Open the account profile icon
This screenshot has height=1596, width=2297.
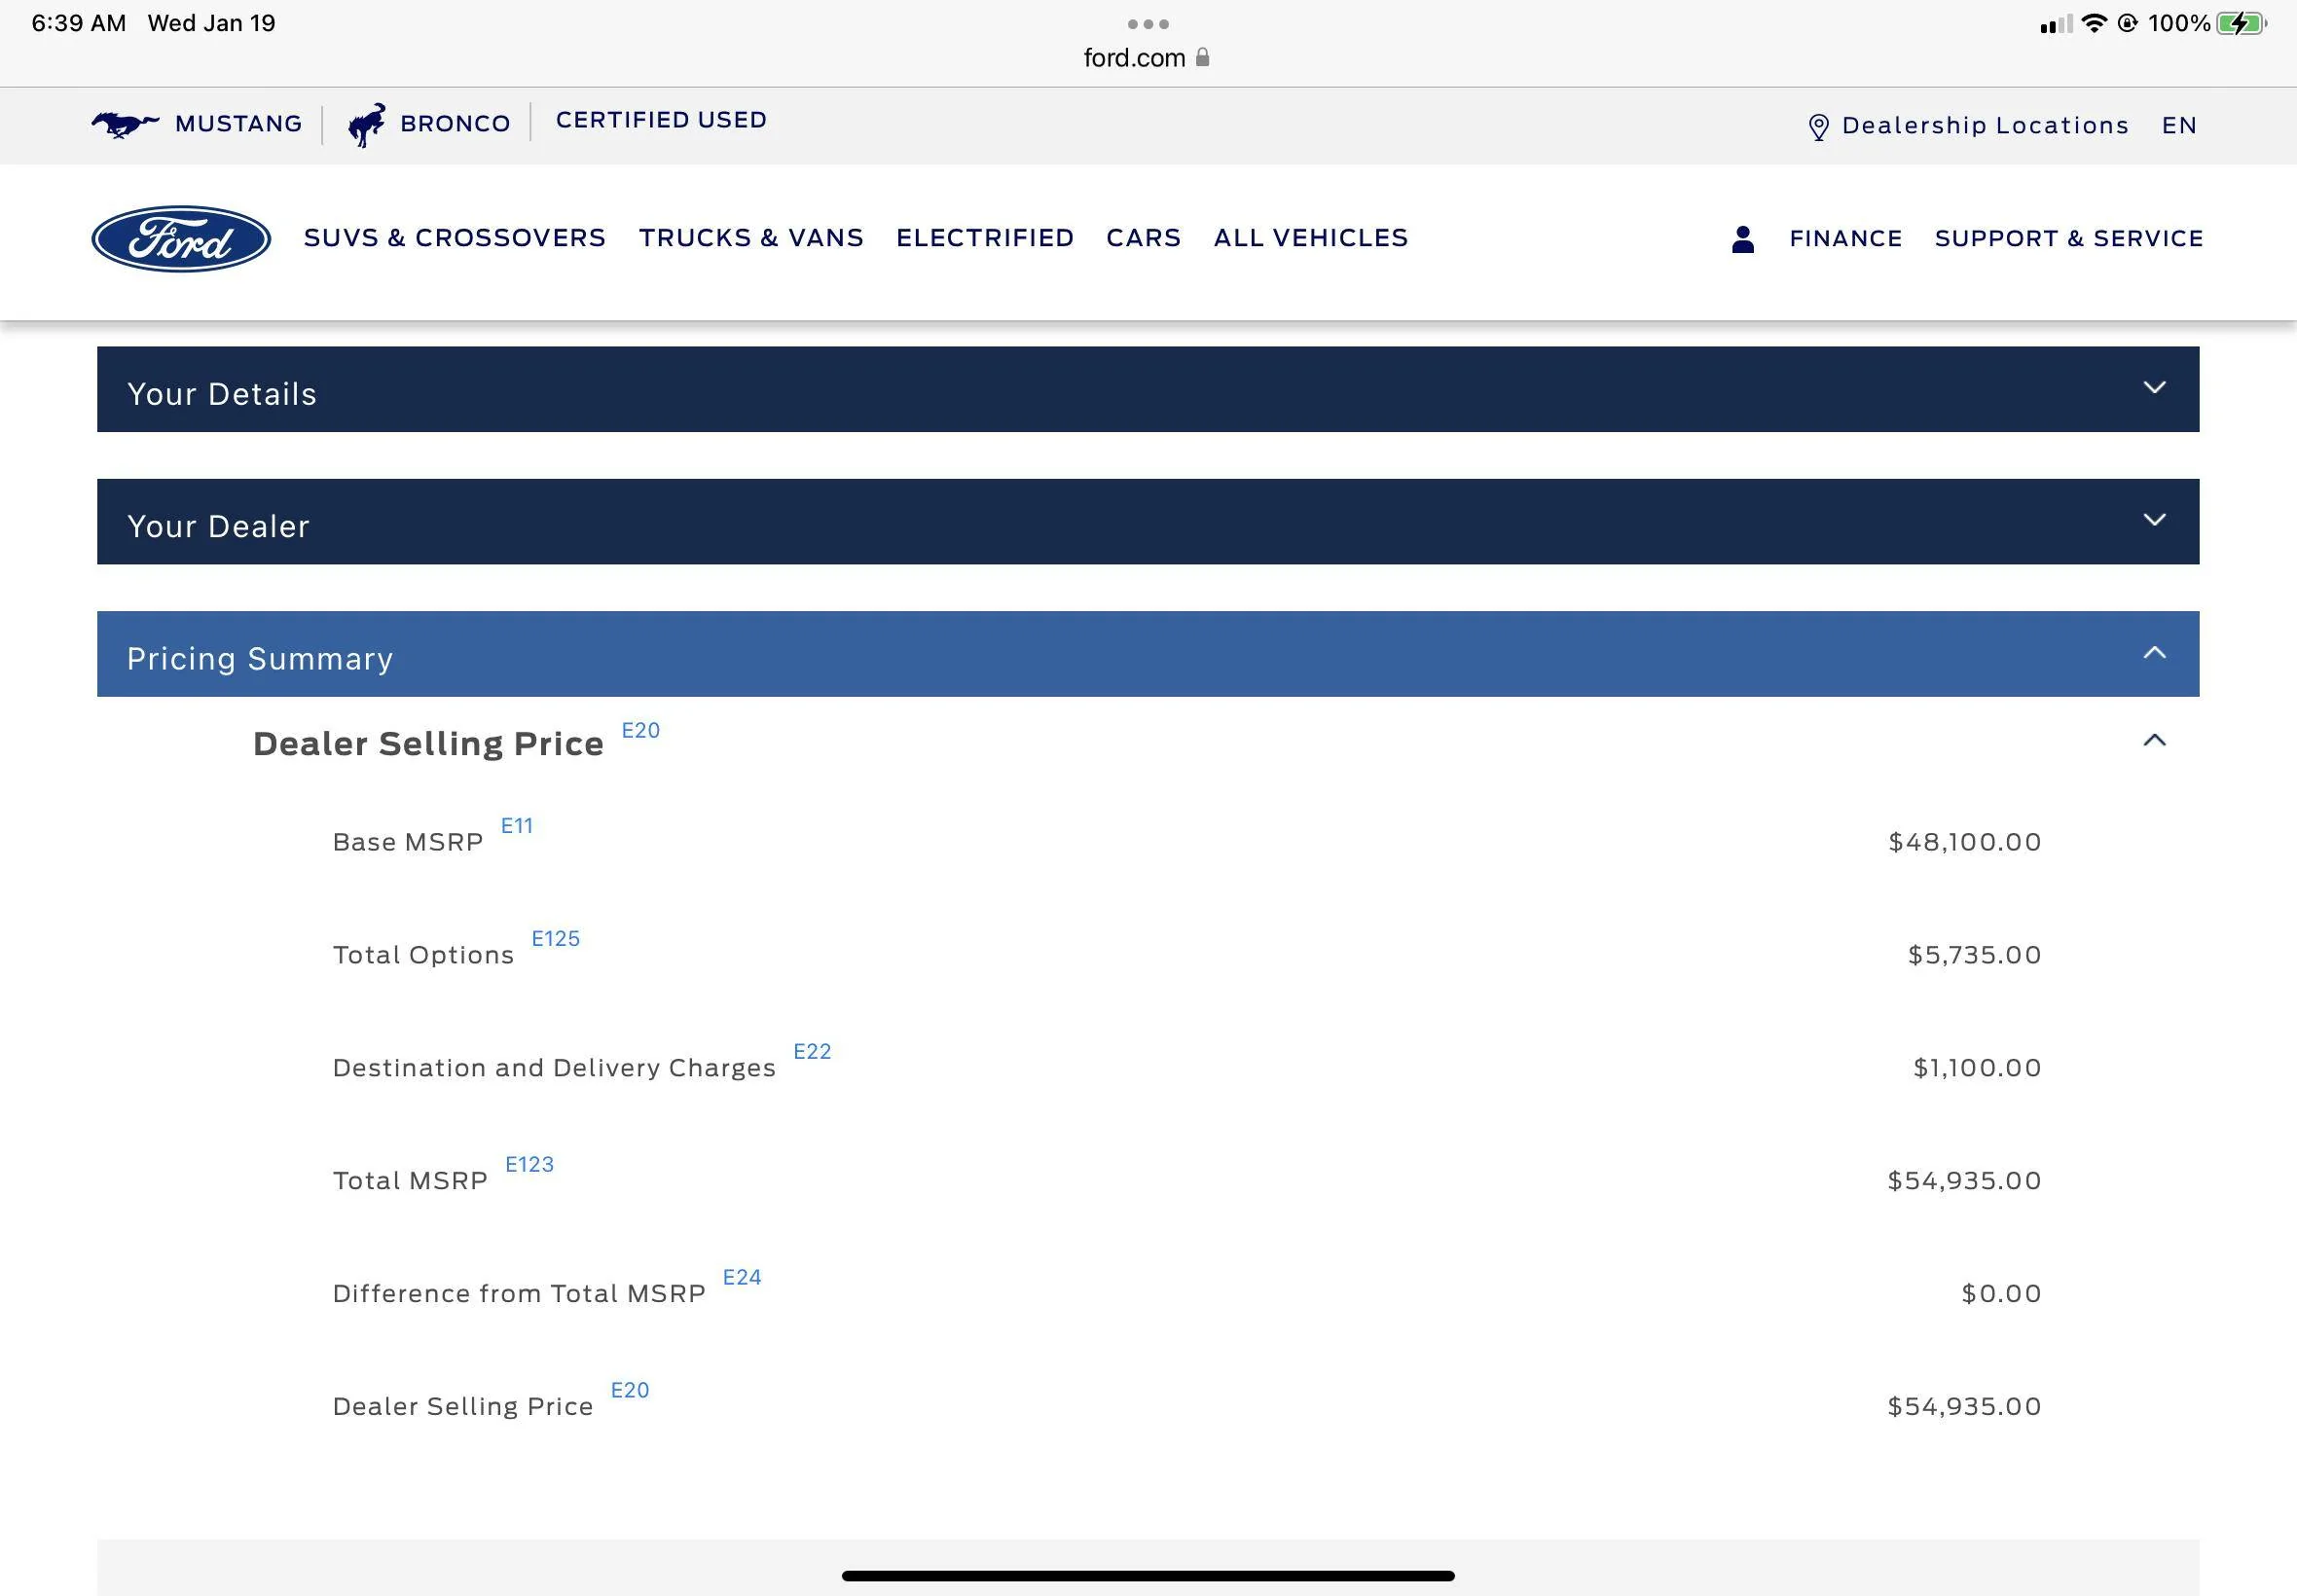[x=1743, y=239]
